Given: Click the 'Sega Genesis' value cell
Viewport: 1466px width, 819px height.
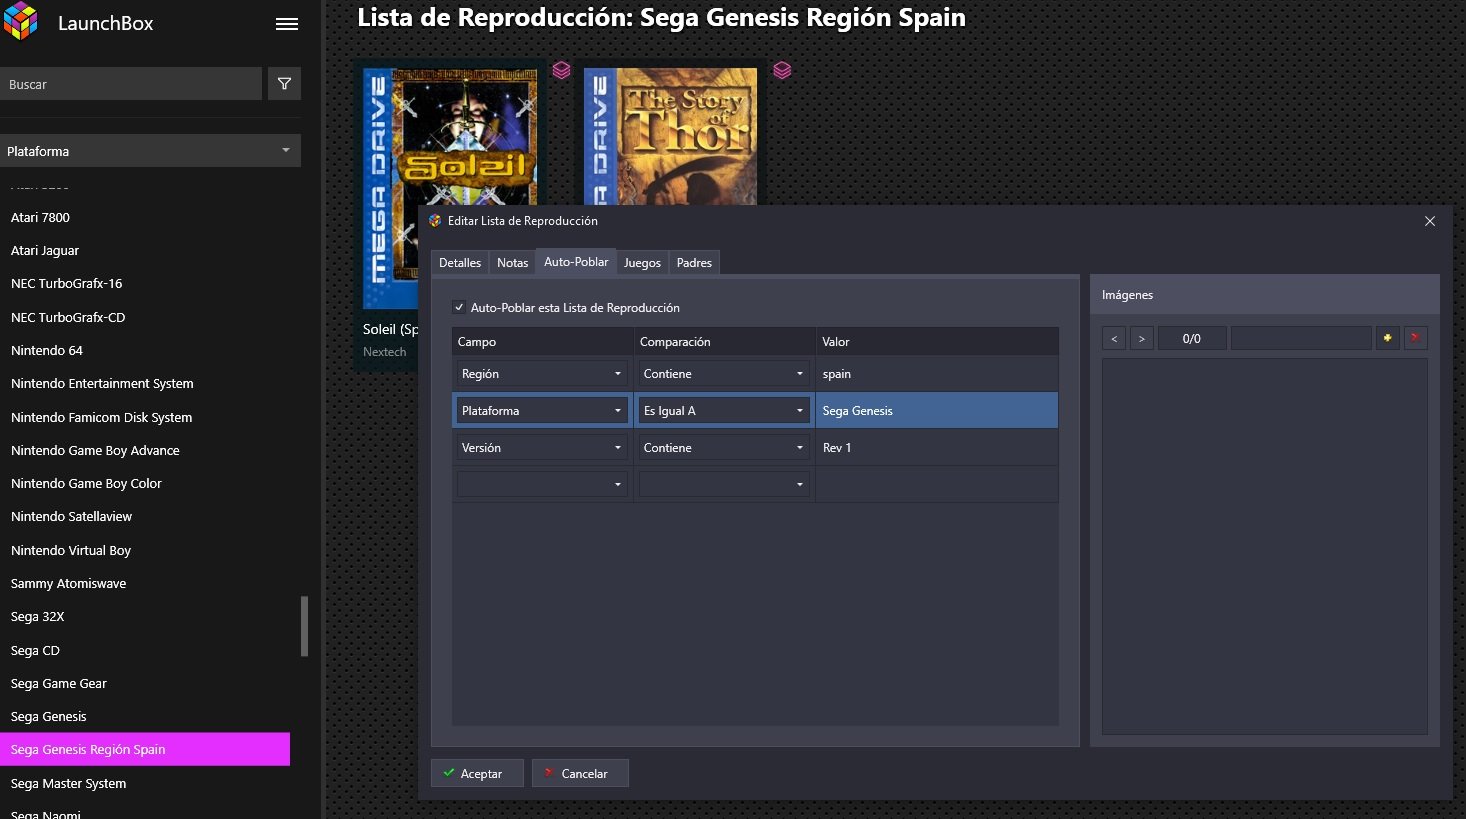Looking at the screenshot, I should [937, 411].
